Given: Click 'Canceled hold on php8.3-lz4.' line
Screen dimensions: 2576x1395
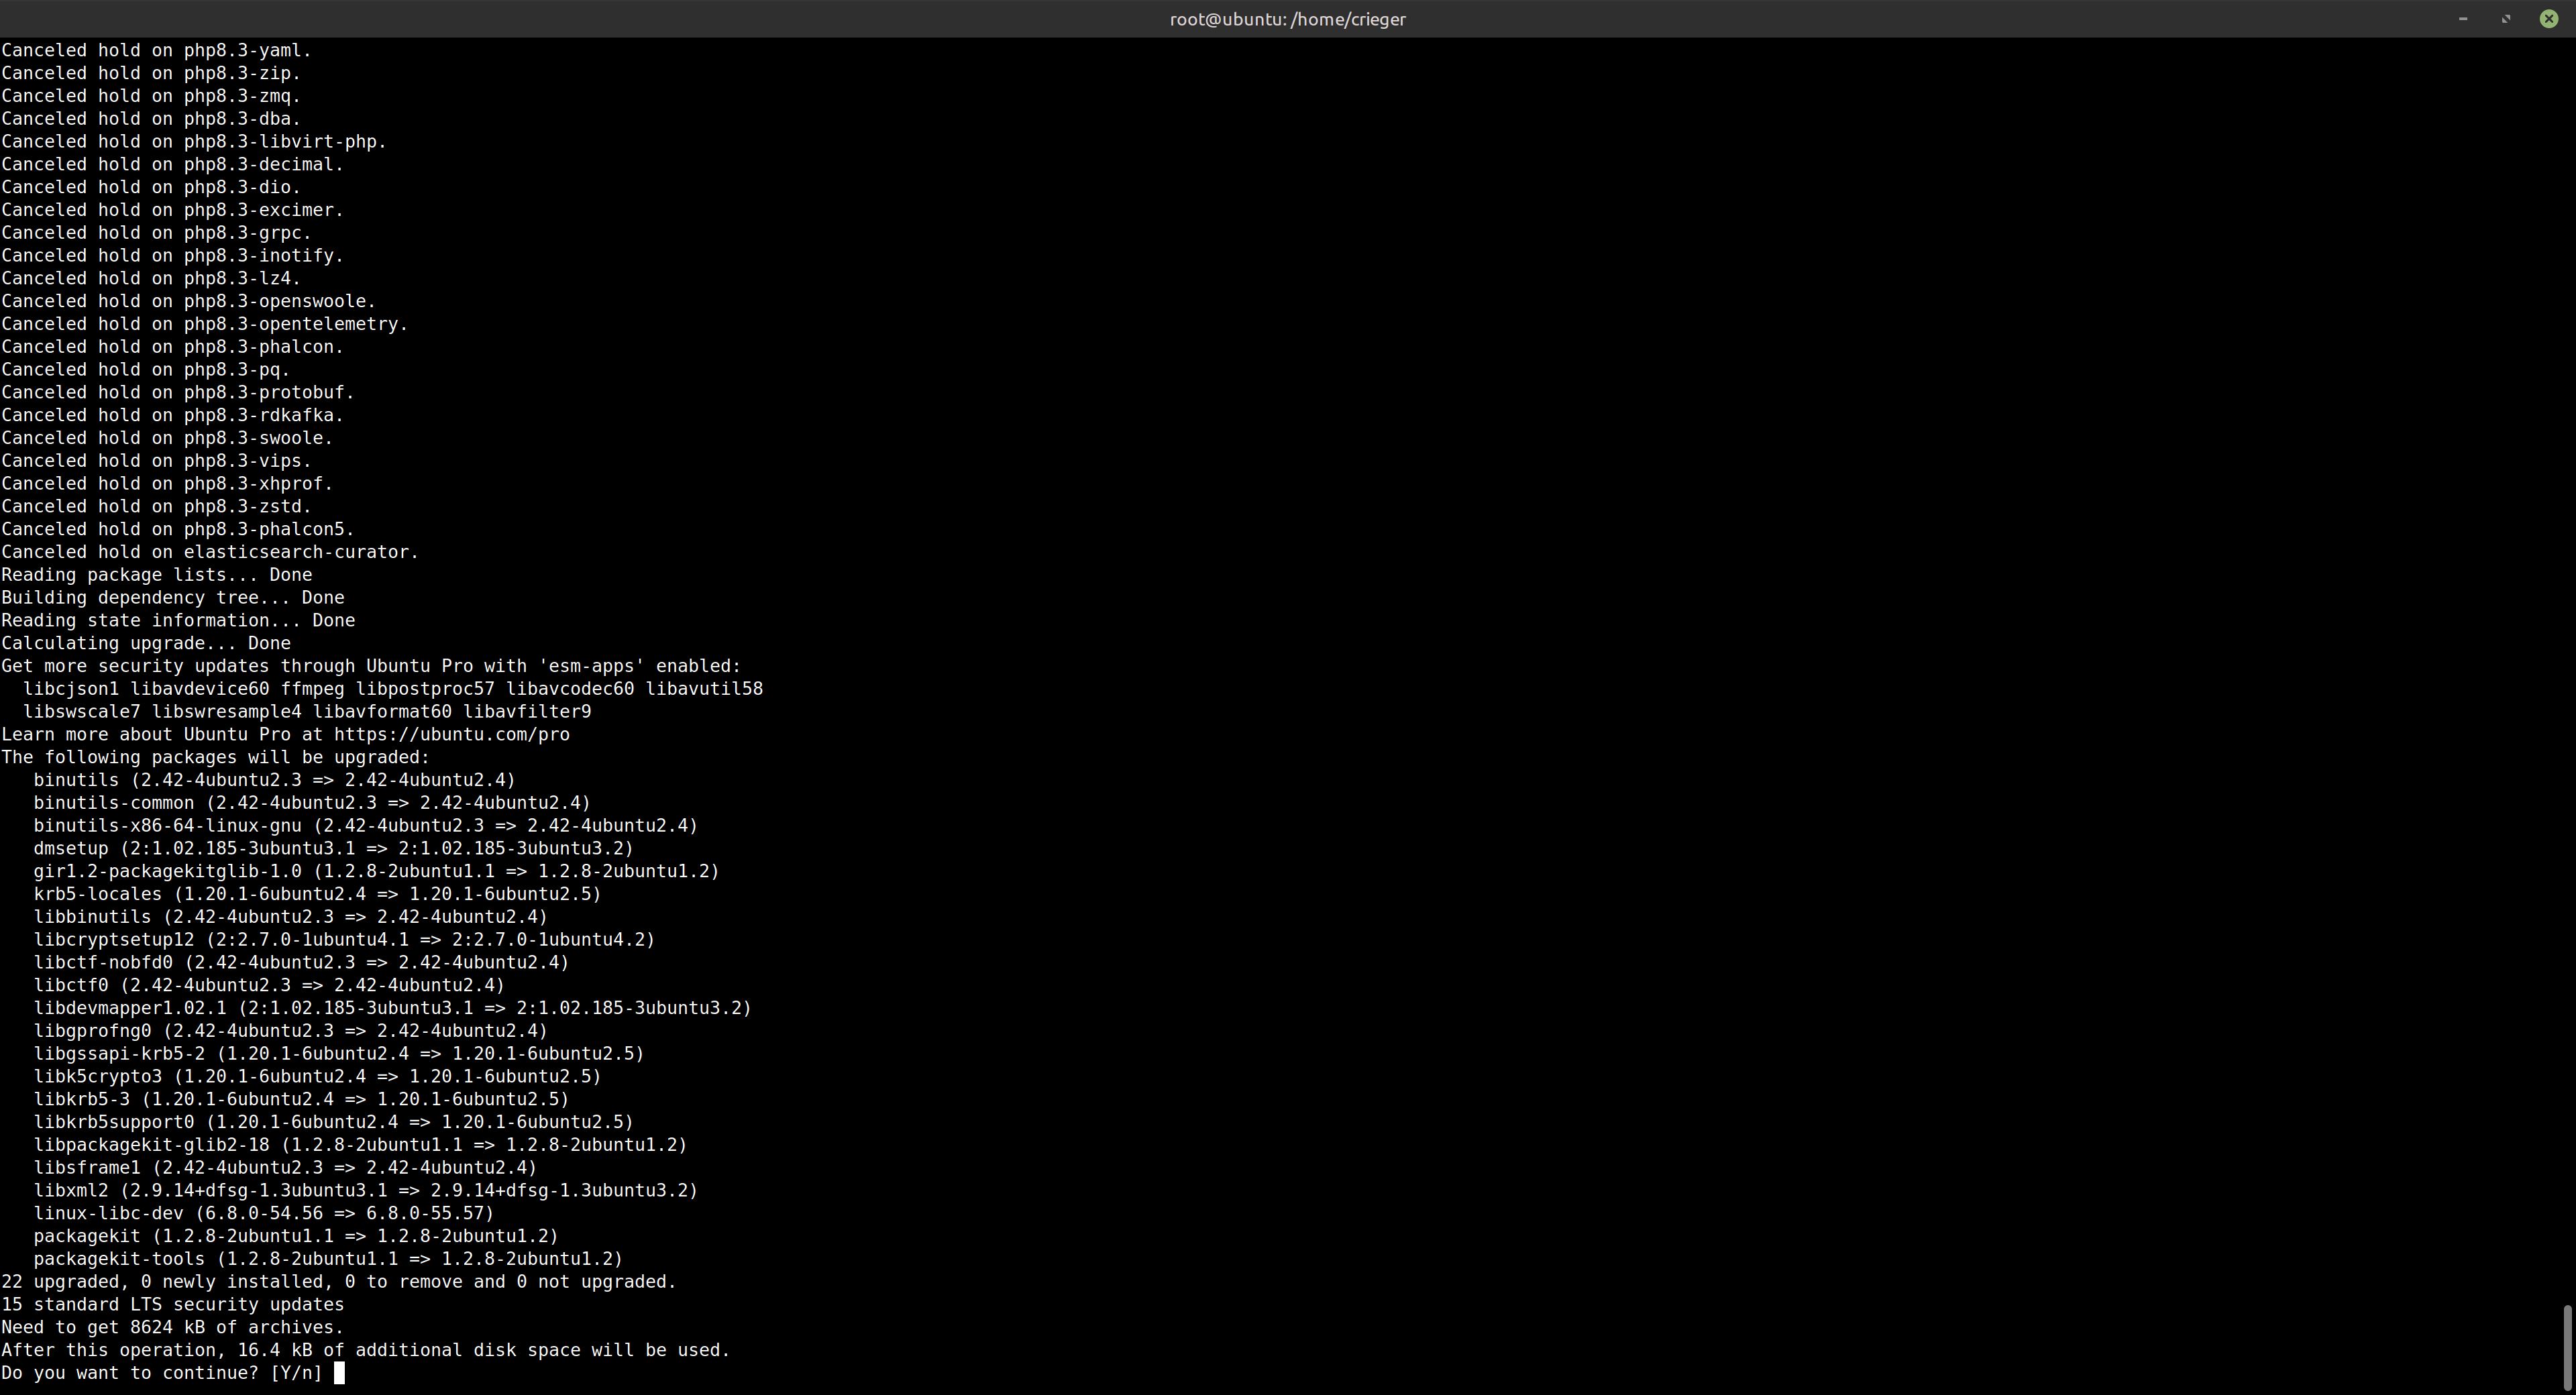Looking at the screenshot, I should pos(151,278).
